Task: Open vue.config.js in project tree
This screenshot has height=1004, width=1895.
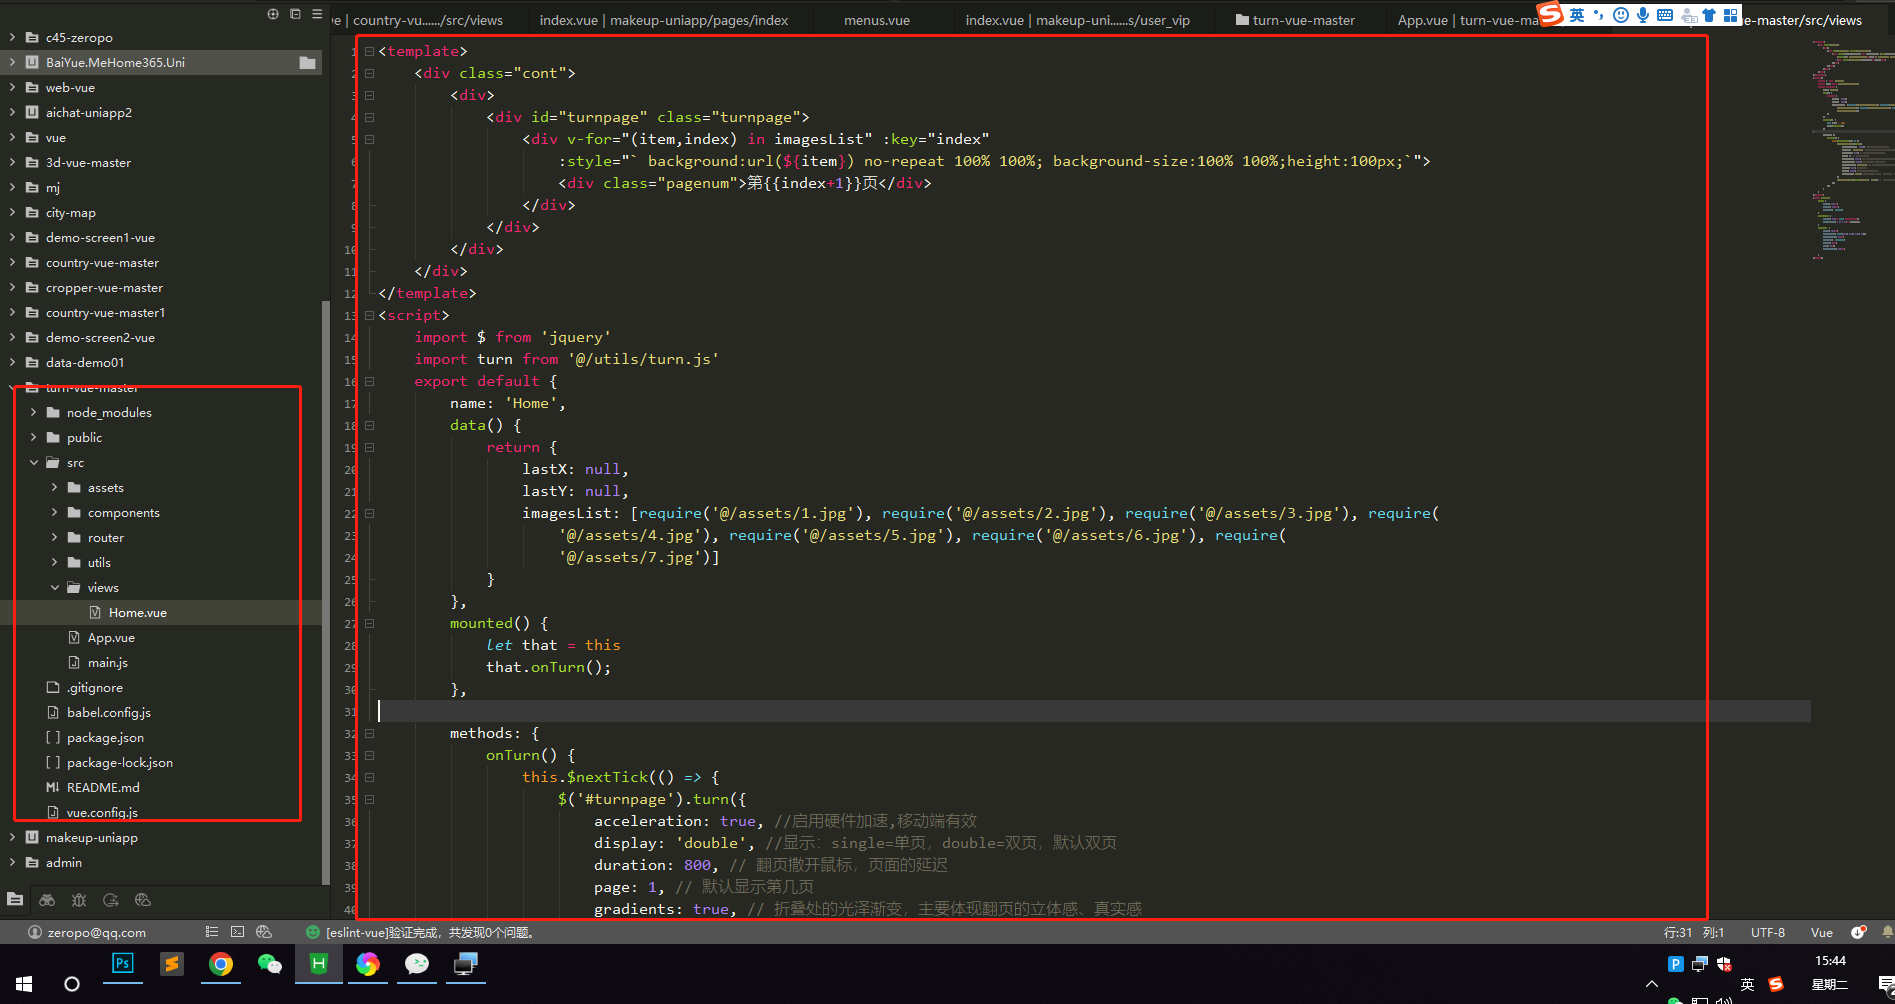Action: [x=102, y=812]
